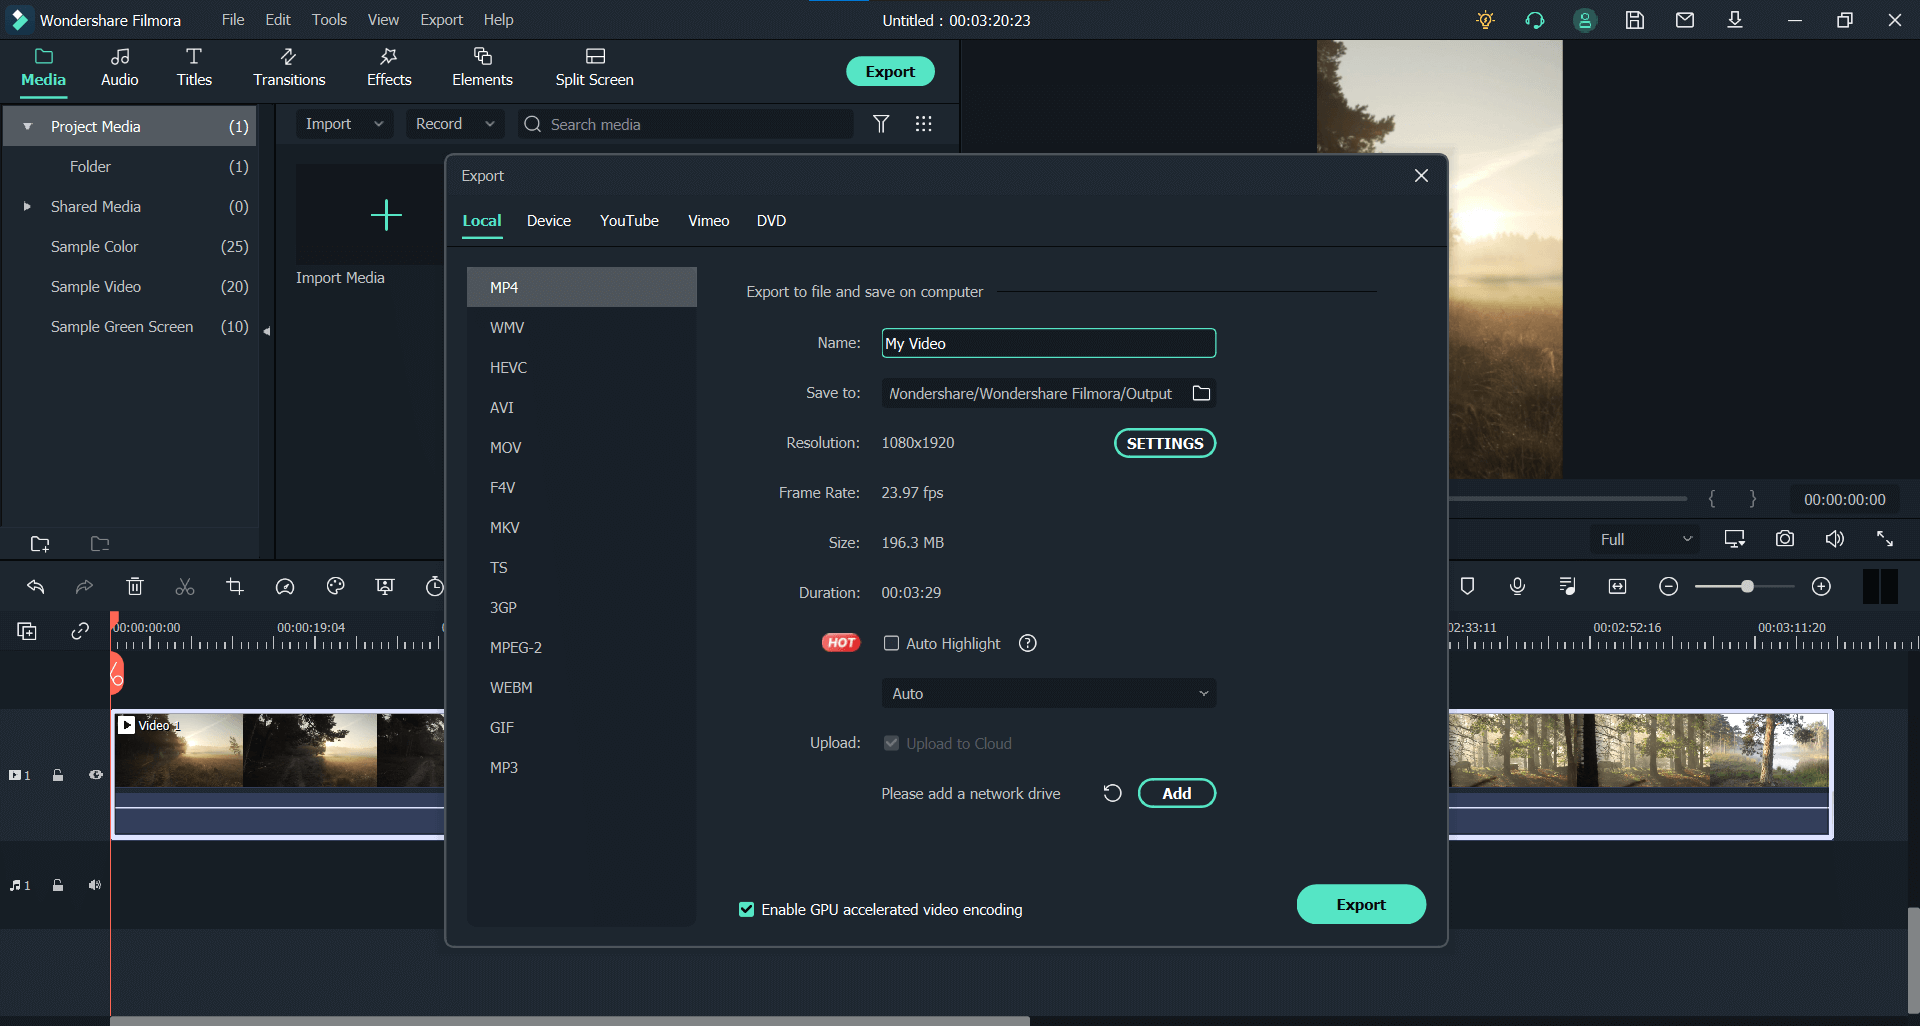Switch to the Vimeo export tab
The width and height of the screenshot is (1920, 1026).
[708, 220]
